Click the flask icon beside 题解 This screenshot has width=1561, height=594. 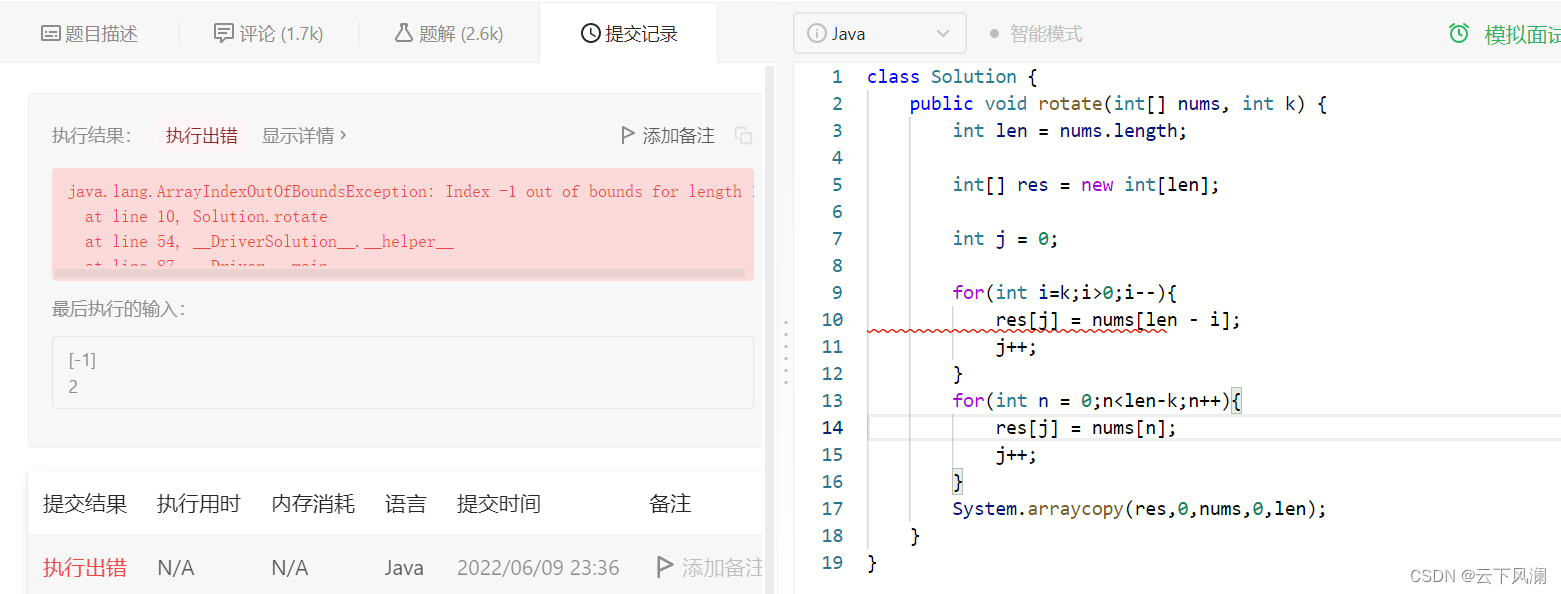[403, 33]
